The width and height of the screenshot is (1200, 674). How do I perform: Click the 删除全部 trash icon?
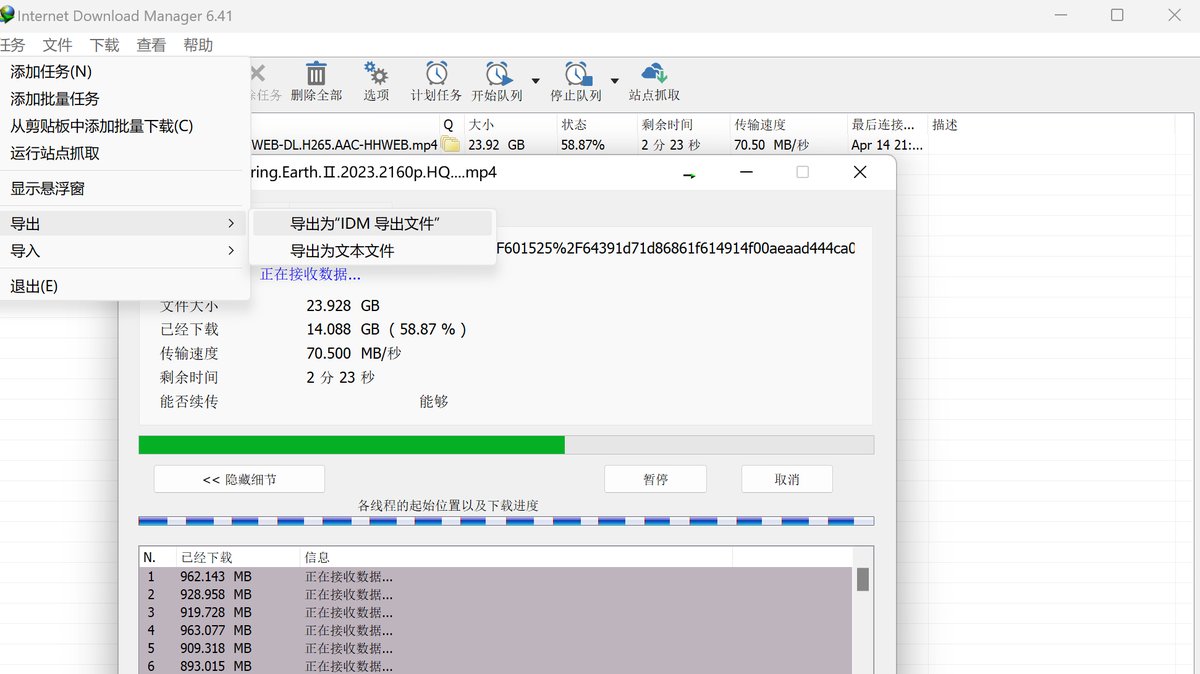click(316, 74)
